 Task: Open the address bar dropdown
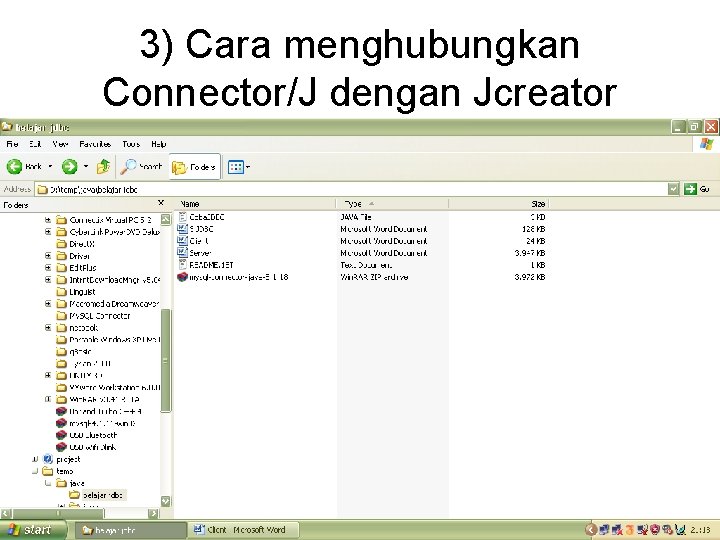coord(673,189)
